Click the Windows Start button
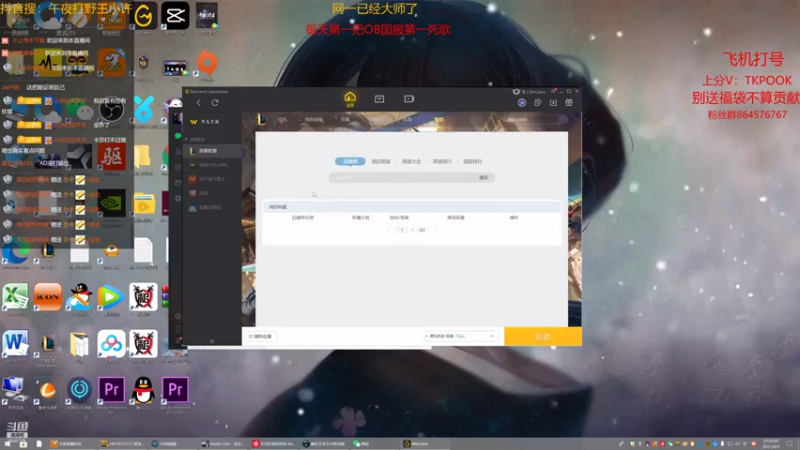The height and width of the screenshot is (450, 800). (x=7, y=444)
